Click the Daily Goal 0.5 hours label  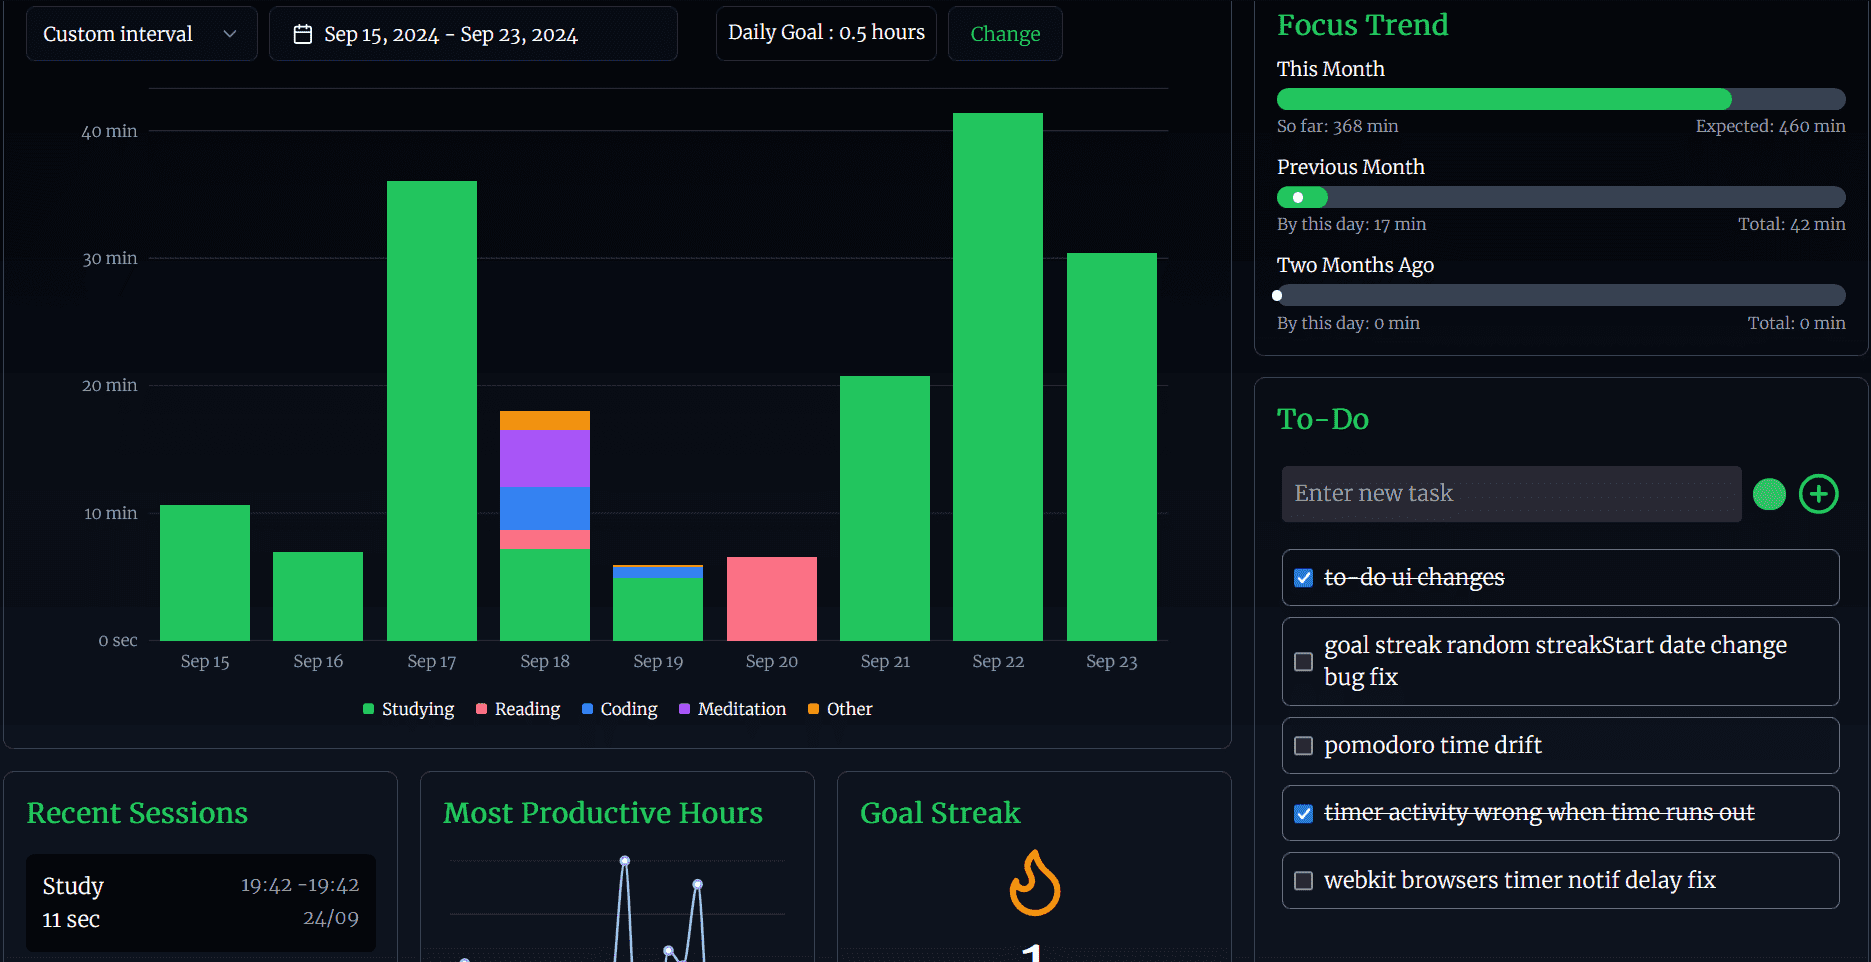pyautogui.click(x=826, y=33)
